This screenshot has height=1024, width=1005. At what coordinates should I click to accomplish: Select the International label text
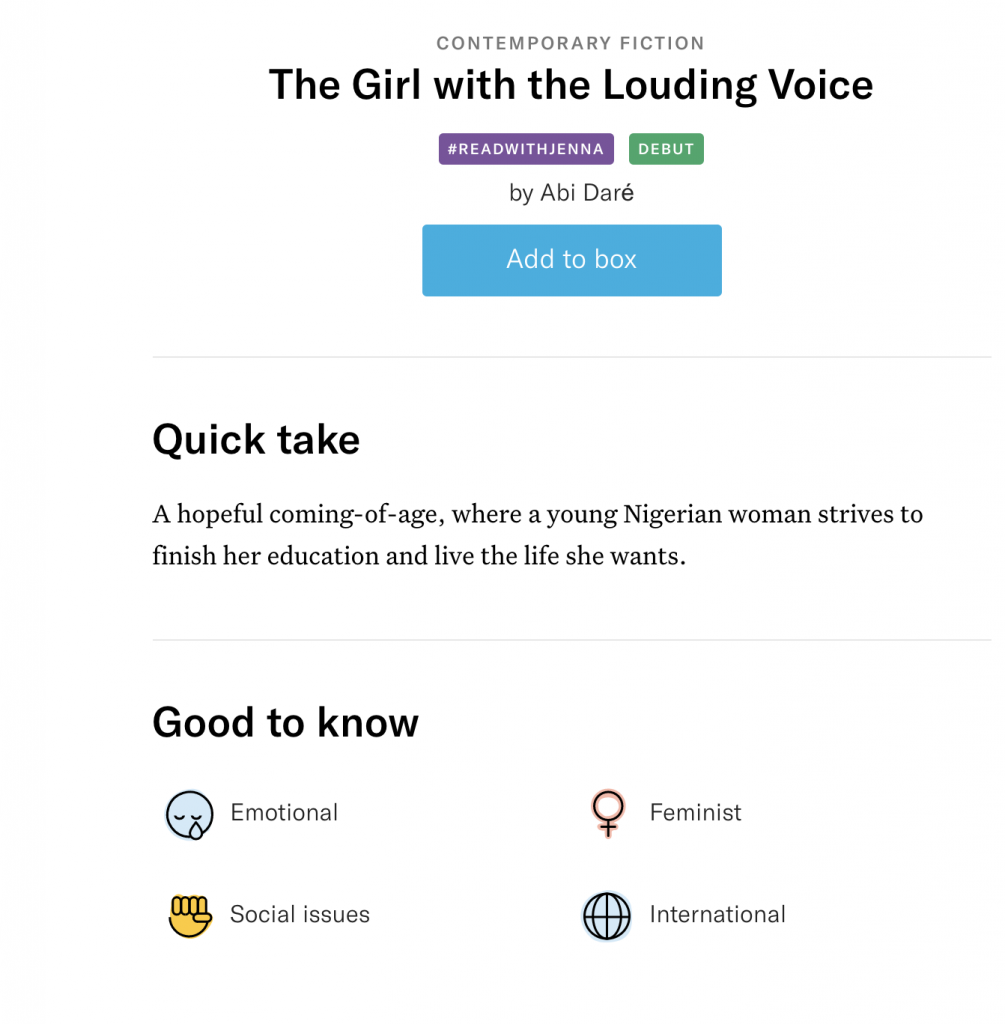[717, 915]
